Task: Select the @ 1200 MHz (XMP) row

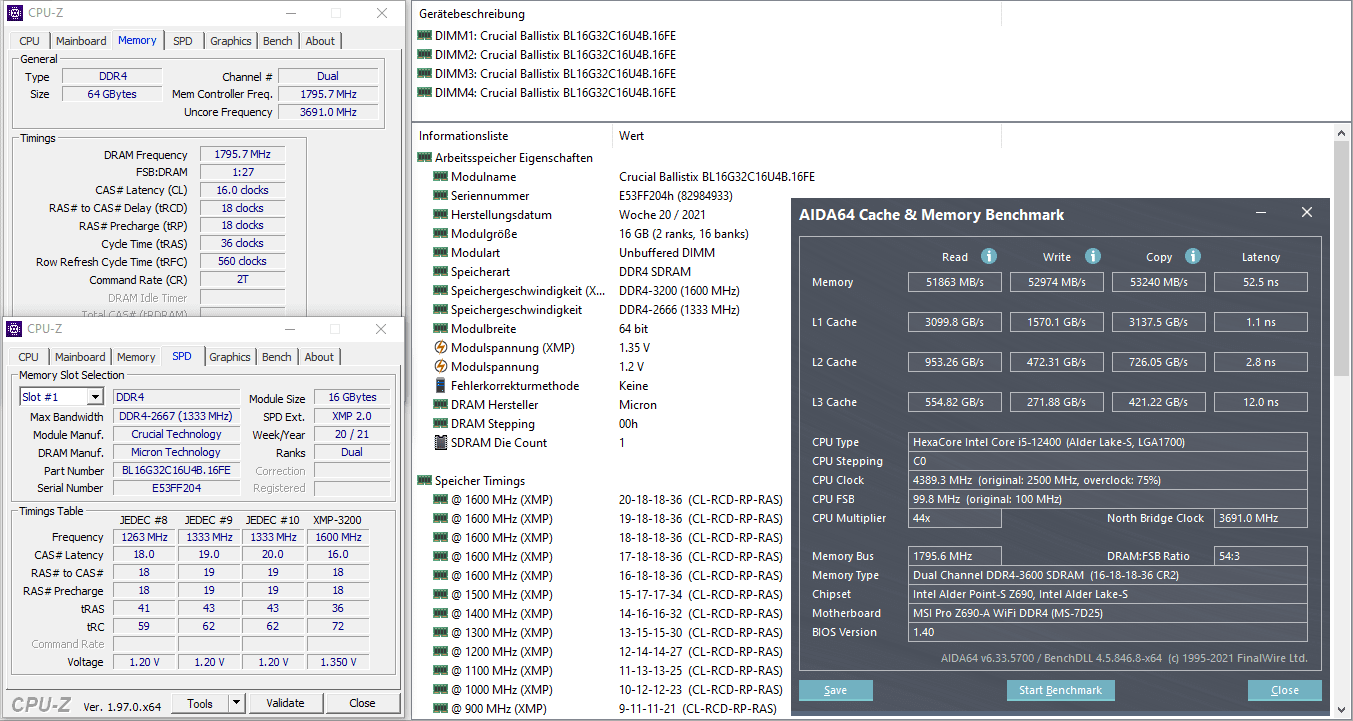Action: 608,652
